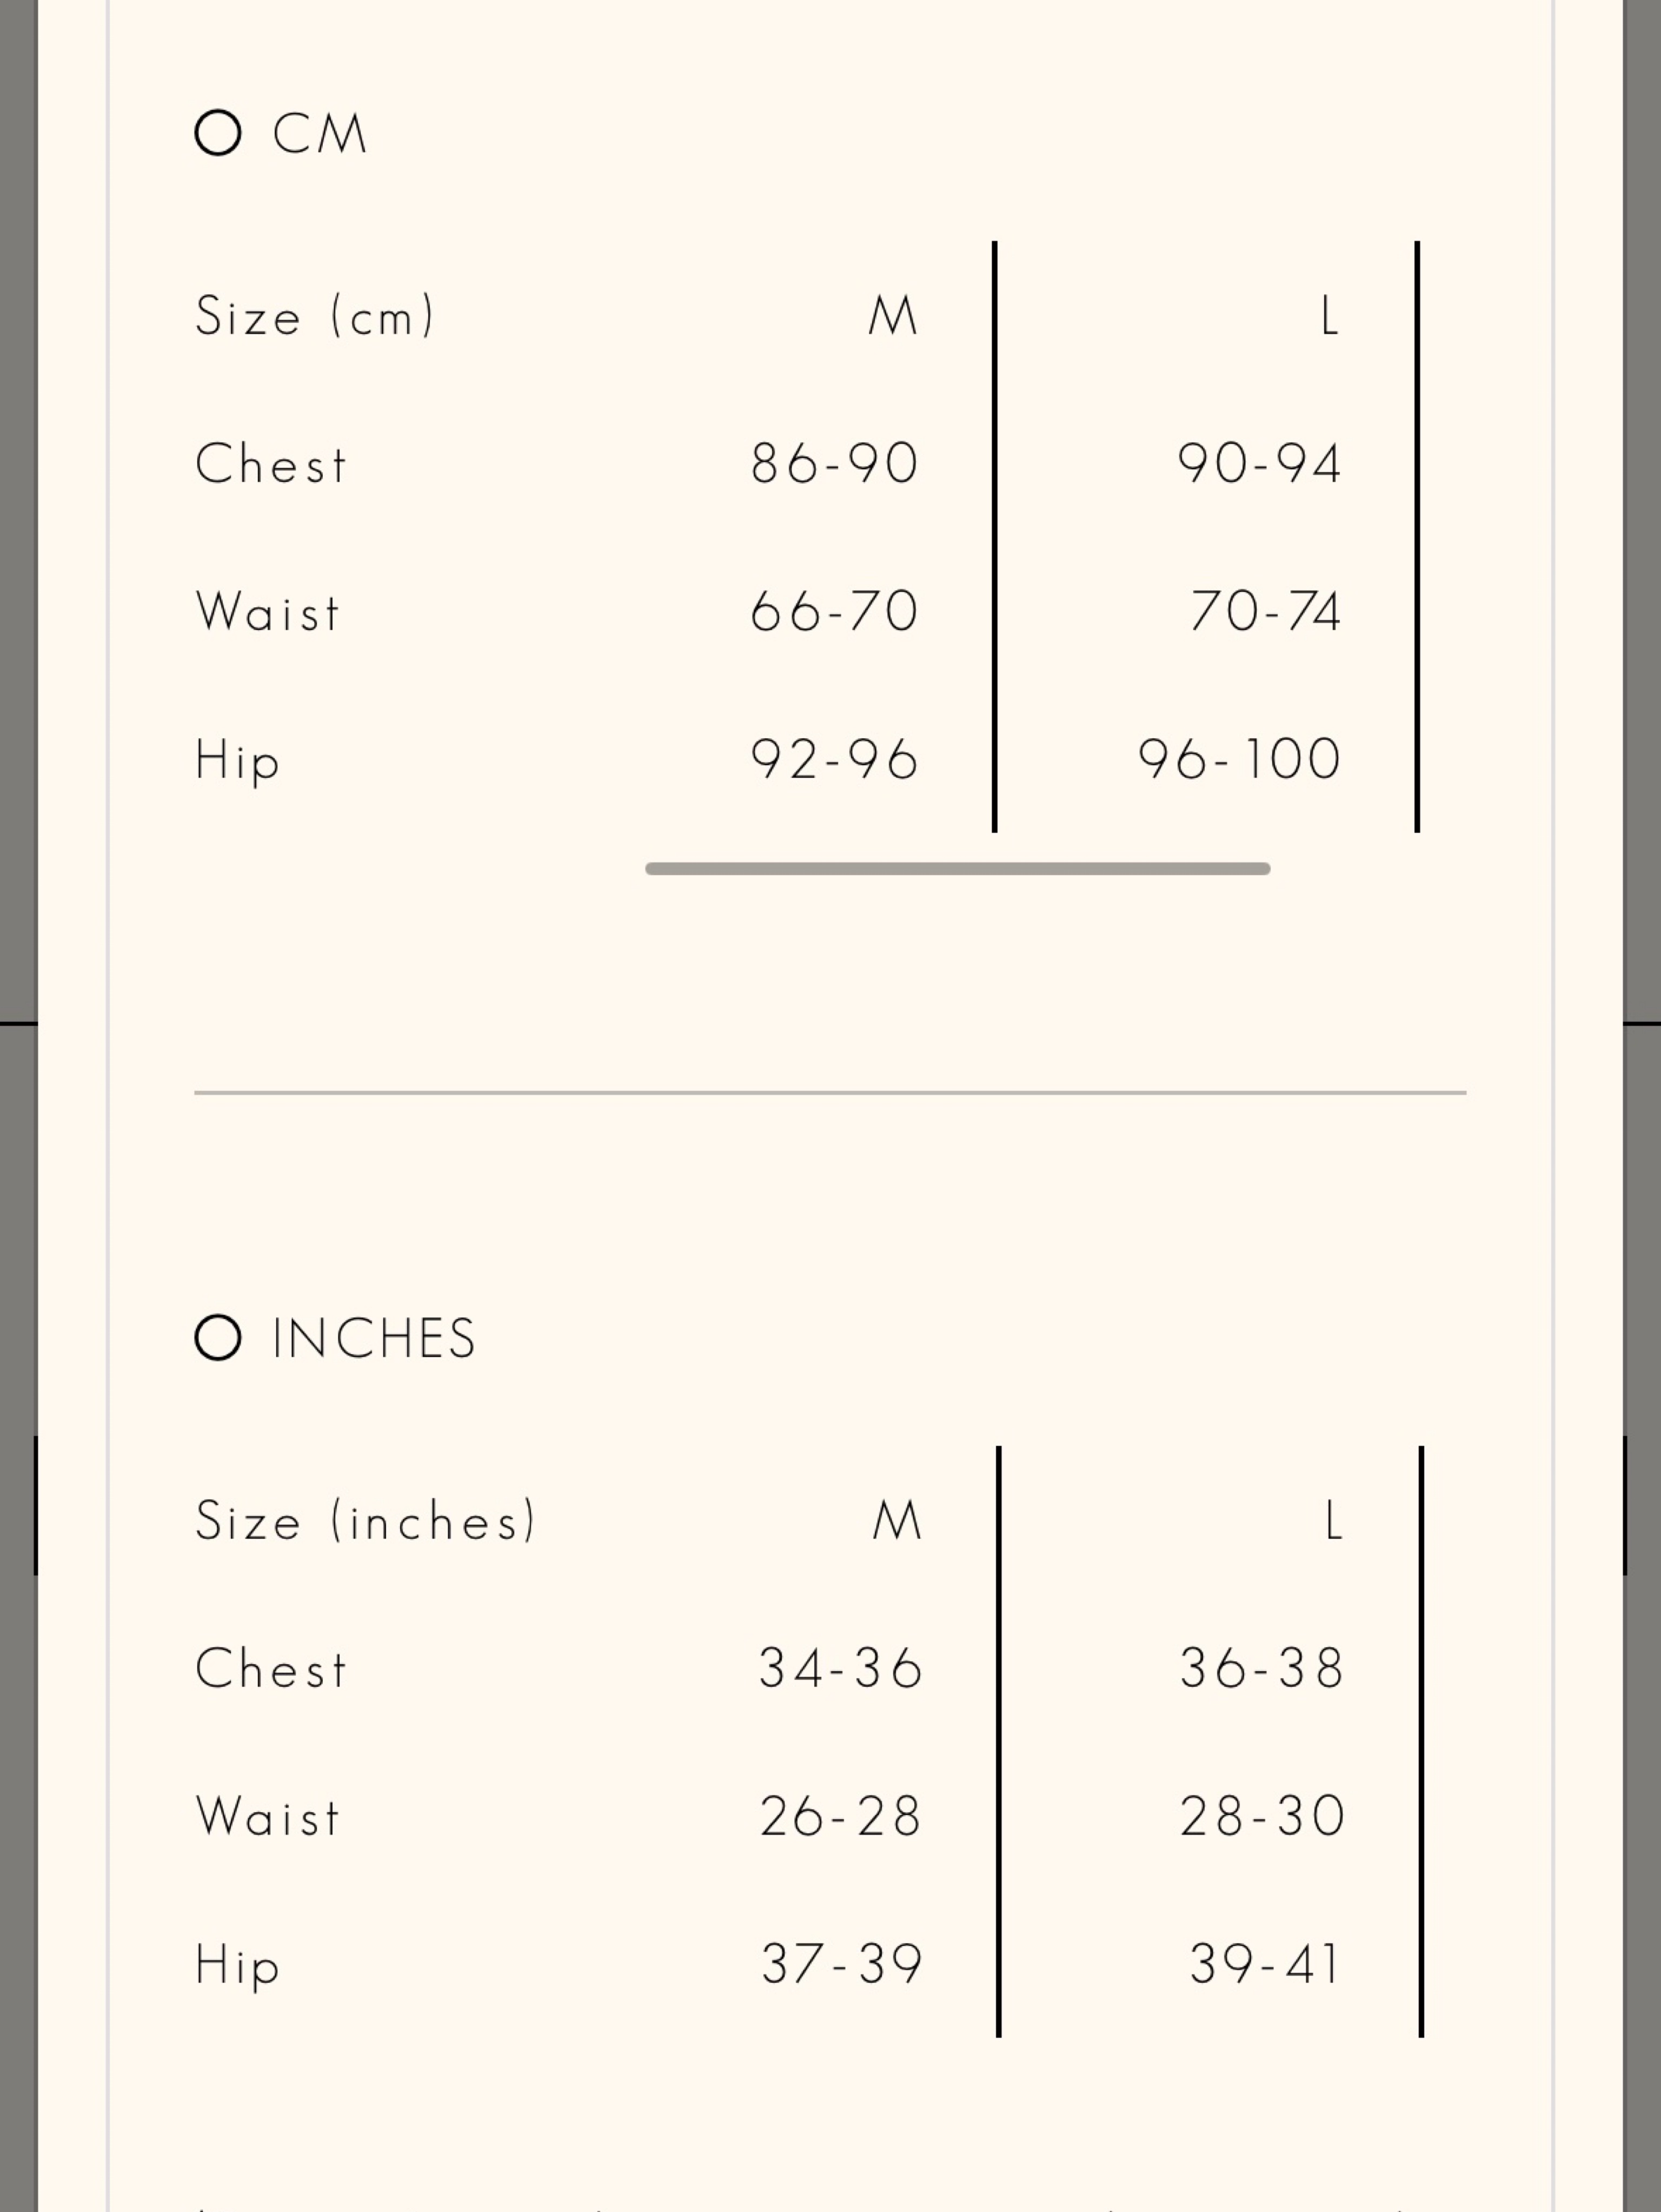Select the L column header in inches table
This screenshot has width=1661, height=2212.
(1333, 1521)
